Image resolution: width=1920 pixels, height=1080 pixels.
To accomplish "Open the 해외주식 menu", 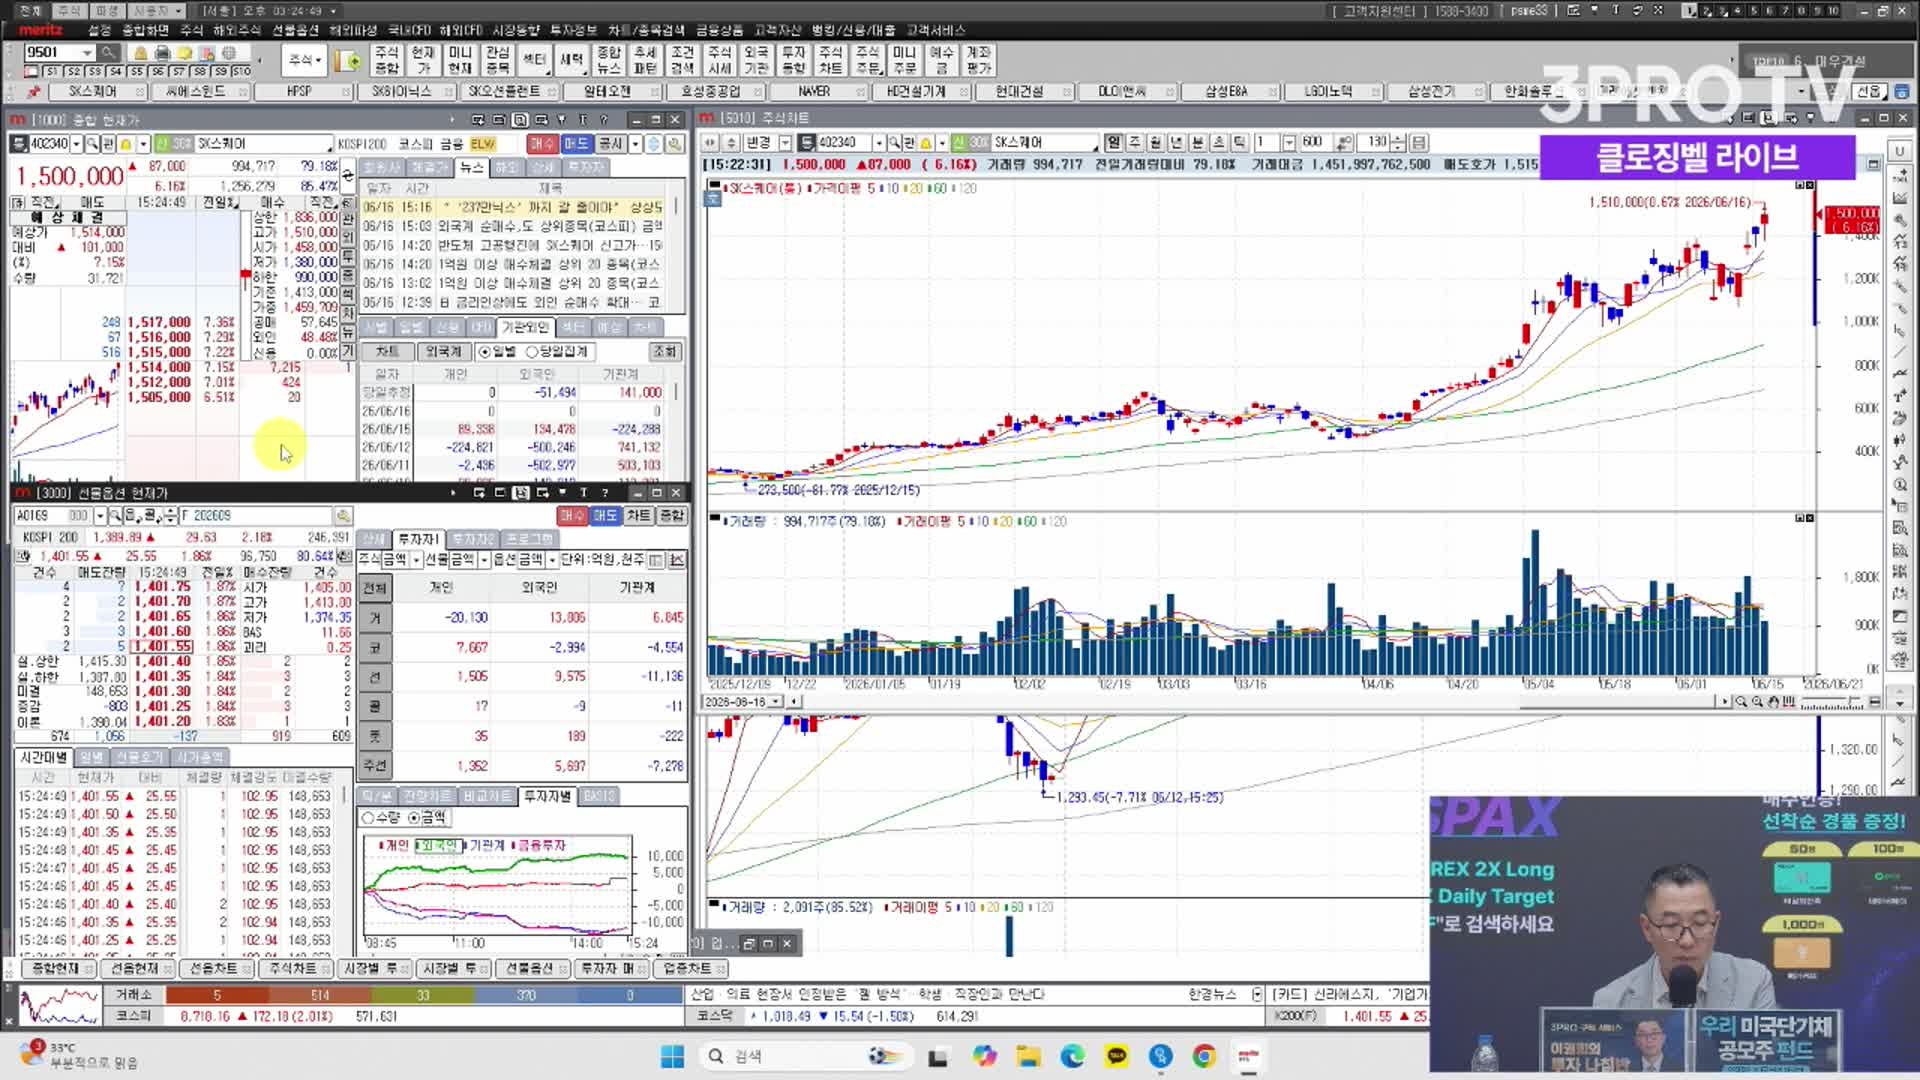I will click(236, 31).
